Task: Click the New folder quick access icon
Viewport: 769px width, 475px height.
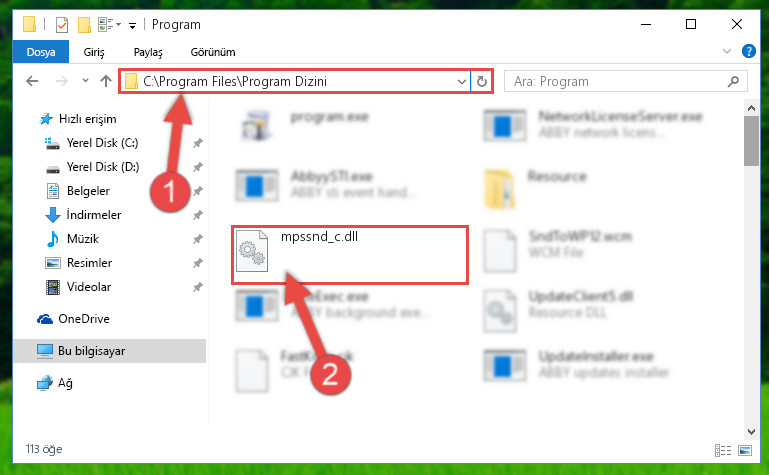Action: click(84, 25)
